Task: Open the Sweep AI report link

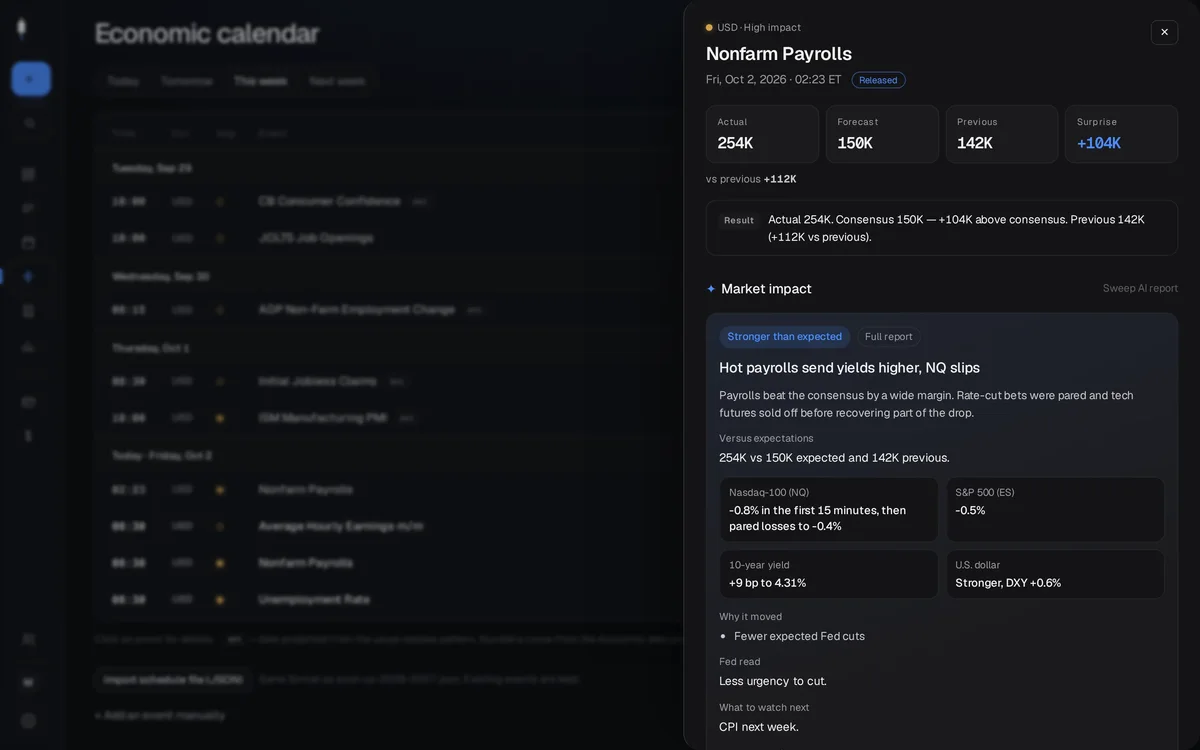Action: click(x=1140, y=288)
